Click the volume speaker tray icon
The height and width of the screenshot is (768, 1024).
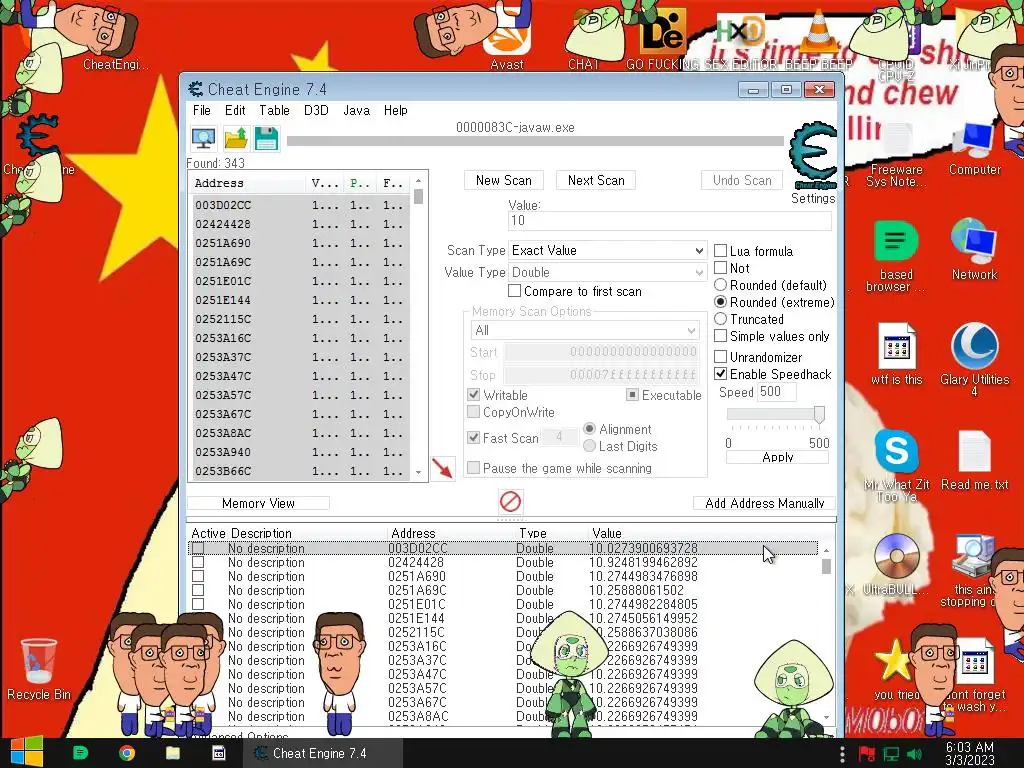pyautogui.click(x=915, y=754)
